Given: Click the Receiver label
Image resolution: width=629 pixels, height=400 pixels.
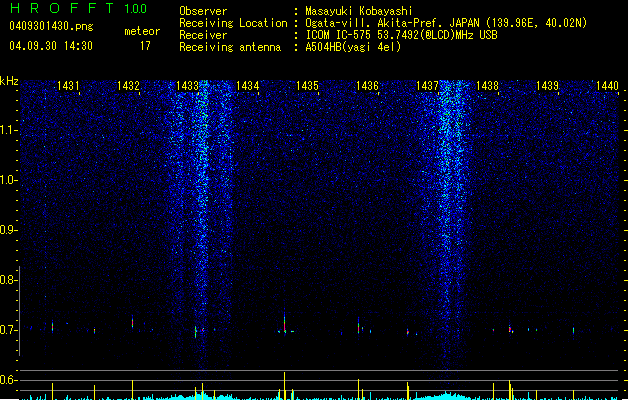Looking at the screenshot, I should click(x=203, y=35).
